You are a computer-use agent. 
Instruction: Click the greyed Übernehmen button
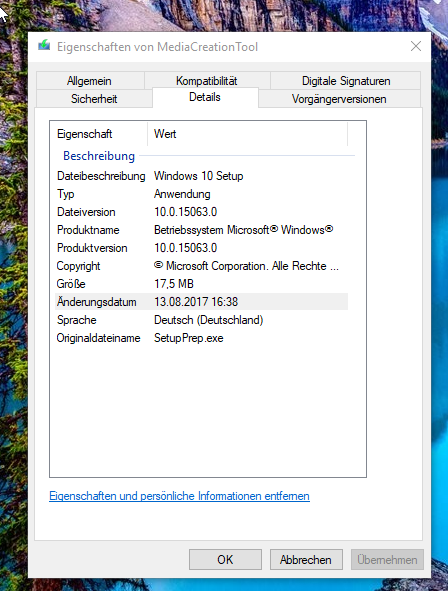pos(387,559)
